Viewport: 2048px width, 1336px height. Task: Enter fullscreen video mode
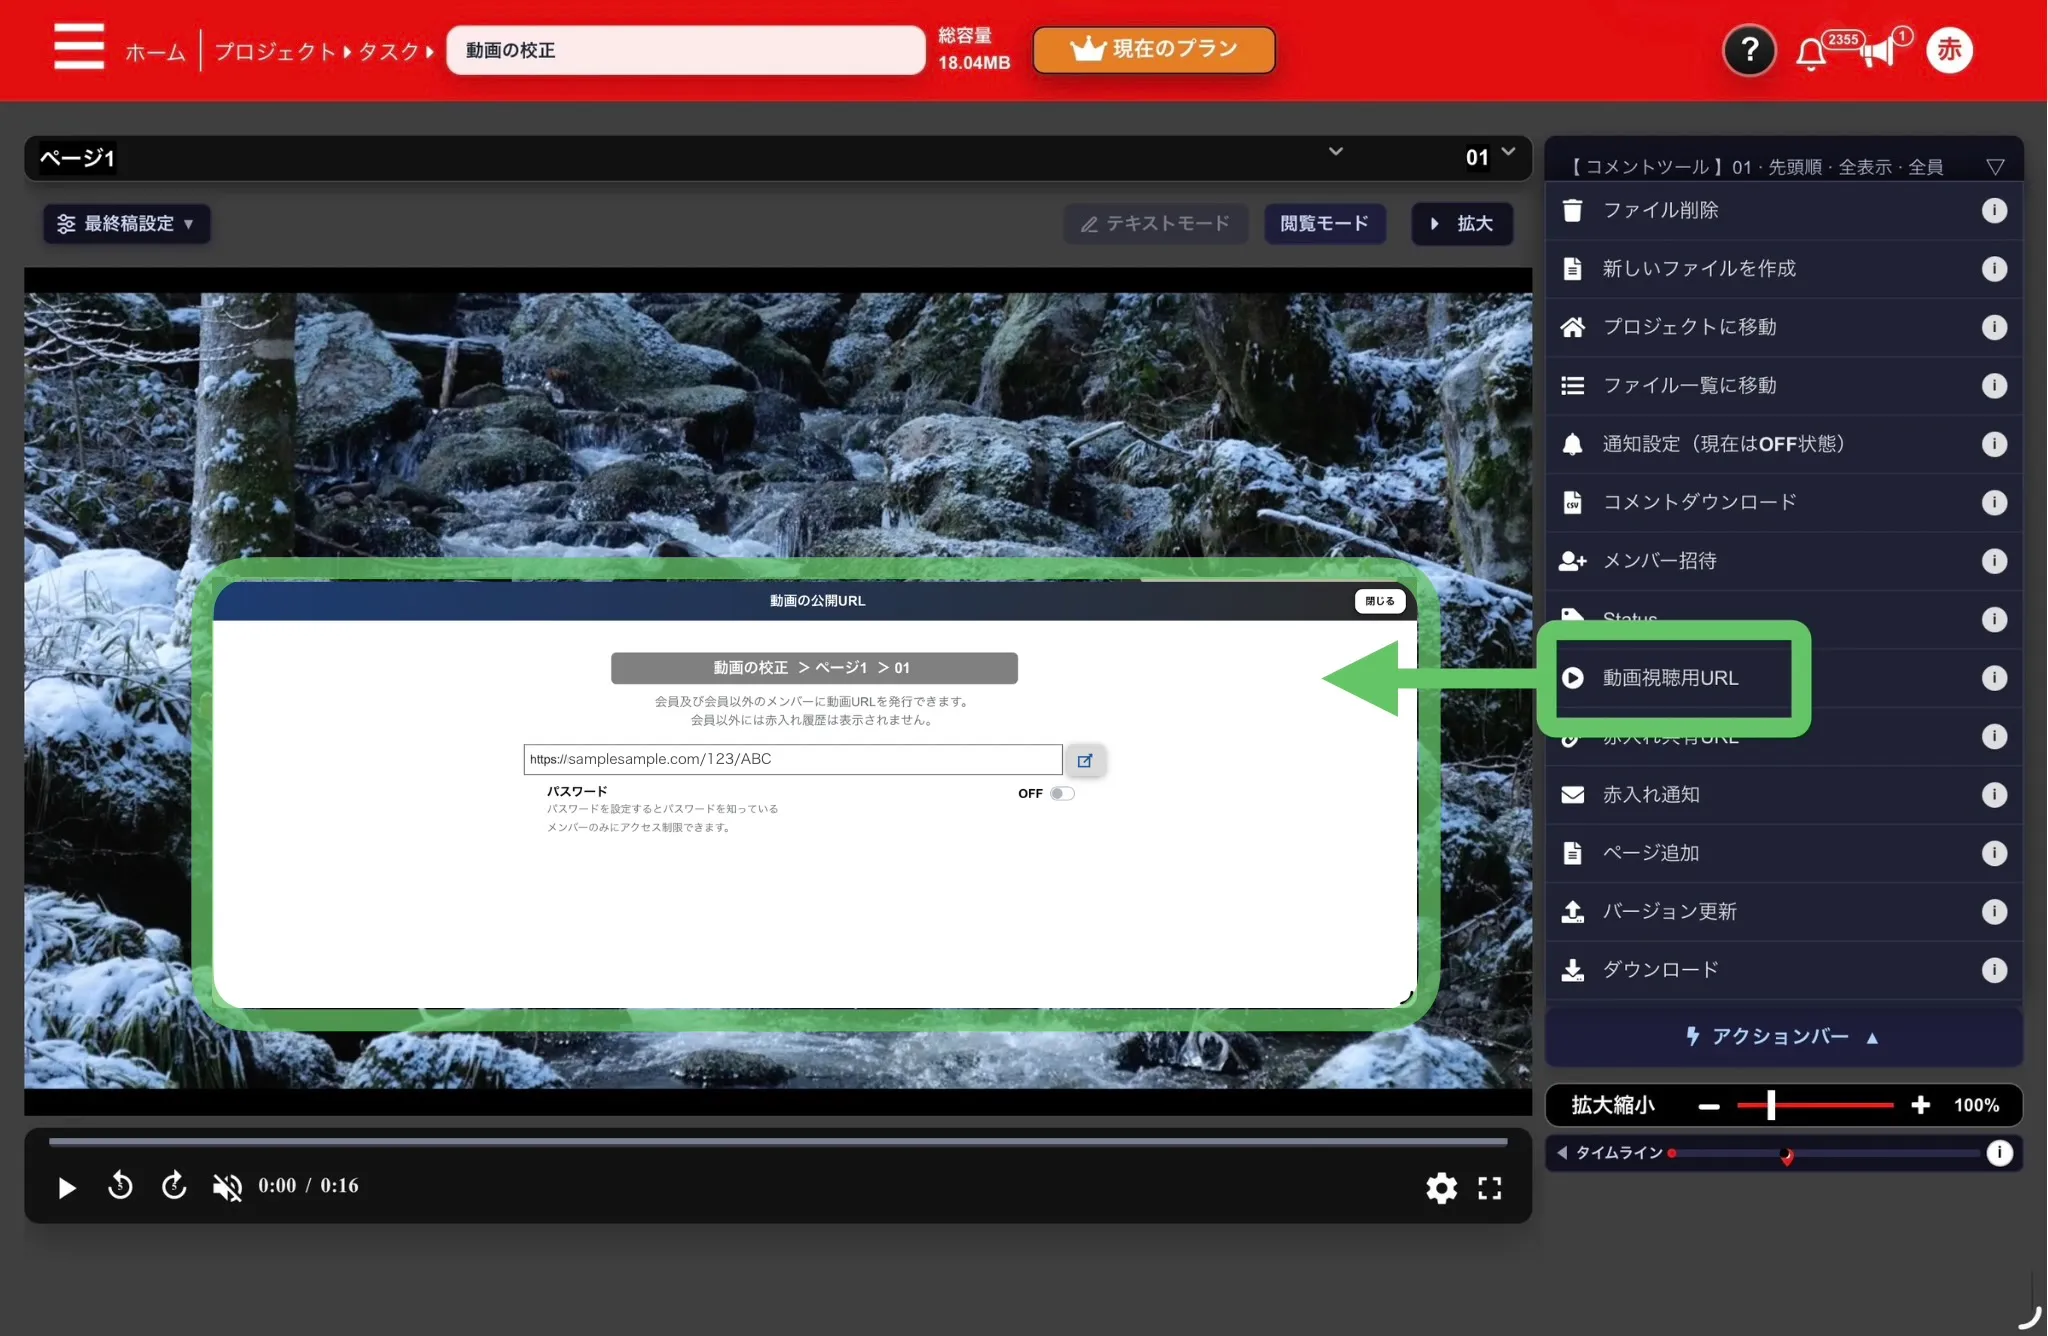pos(1489,1187)
